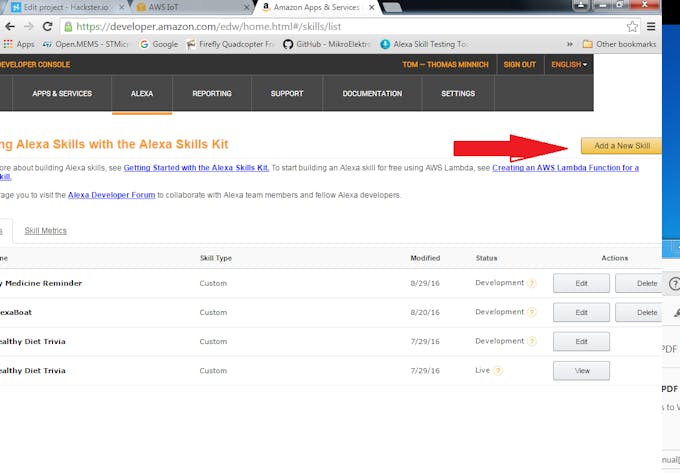Screen dimensions: 680x473
Task: Close the Edit project - Hackster.io tab
Action: (121, 7)
